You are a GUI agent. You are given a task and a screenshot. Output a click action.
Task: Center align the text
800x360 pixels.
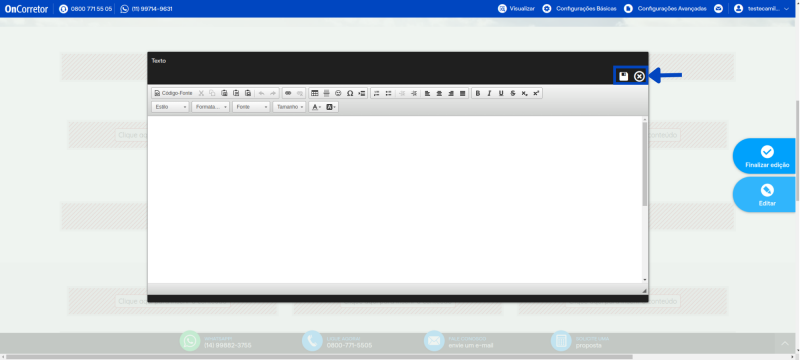[439, 93]
